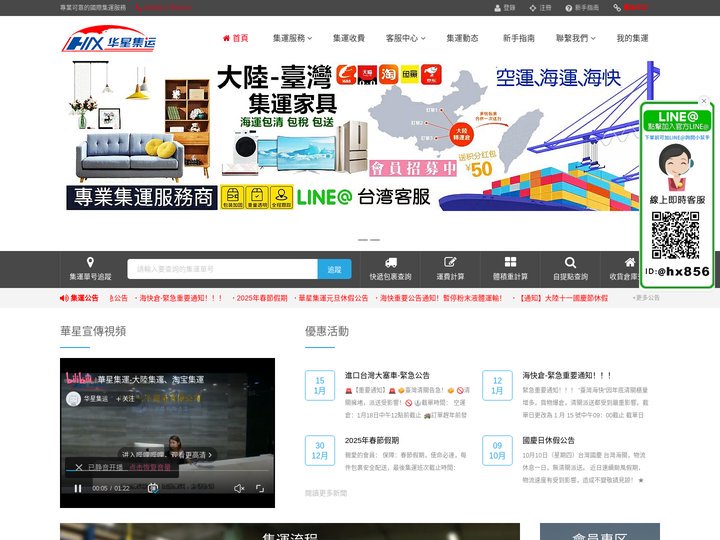Click the 华星集运 channel avatar in video

73,399
